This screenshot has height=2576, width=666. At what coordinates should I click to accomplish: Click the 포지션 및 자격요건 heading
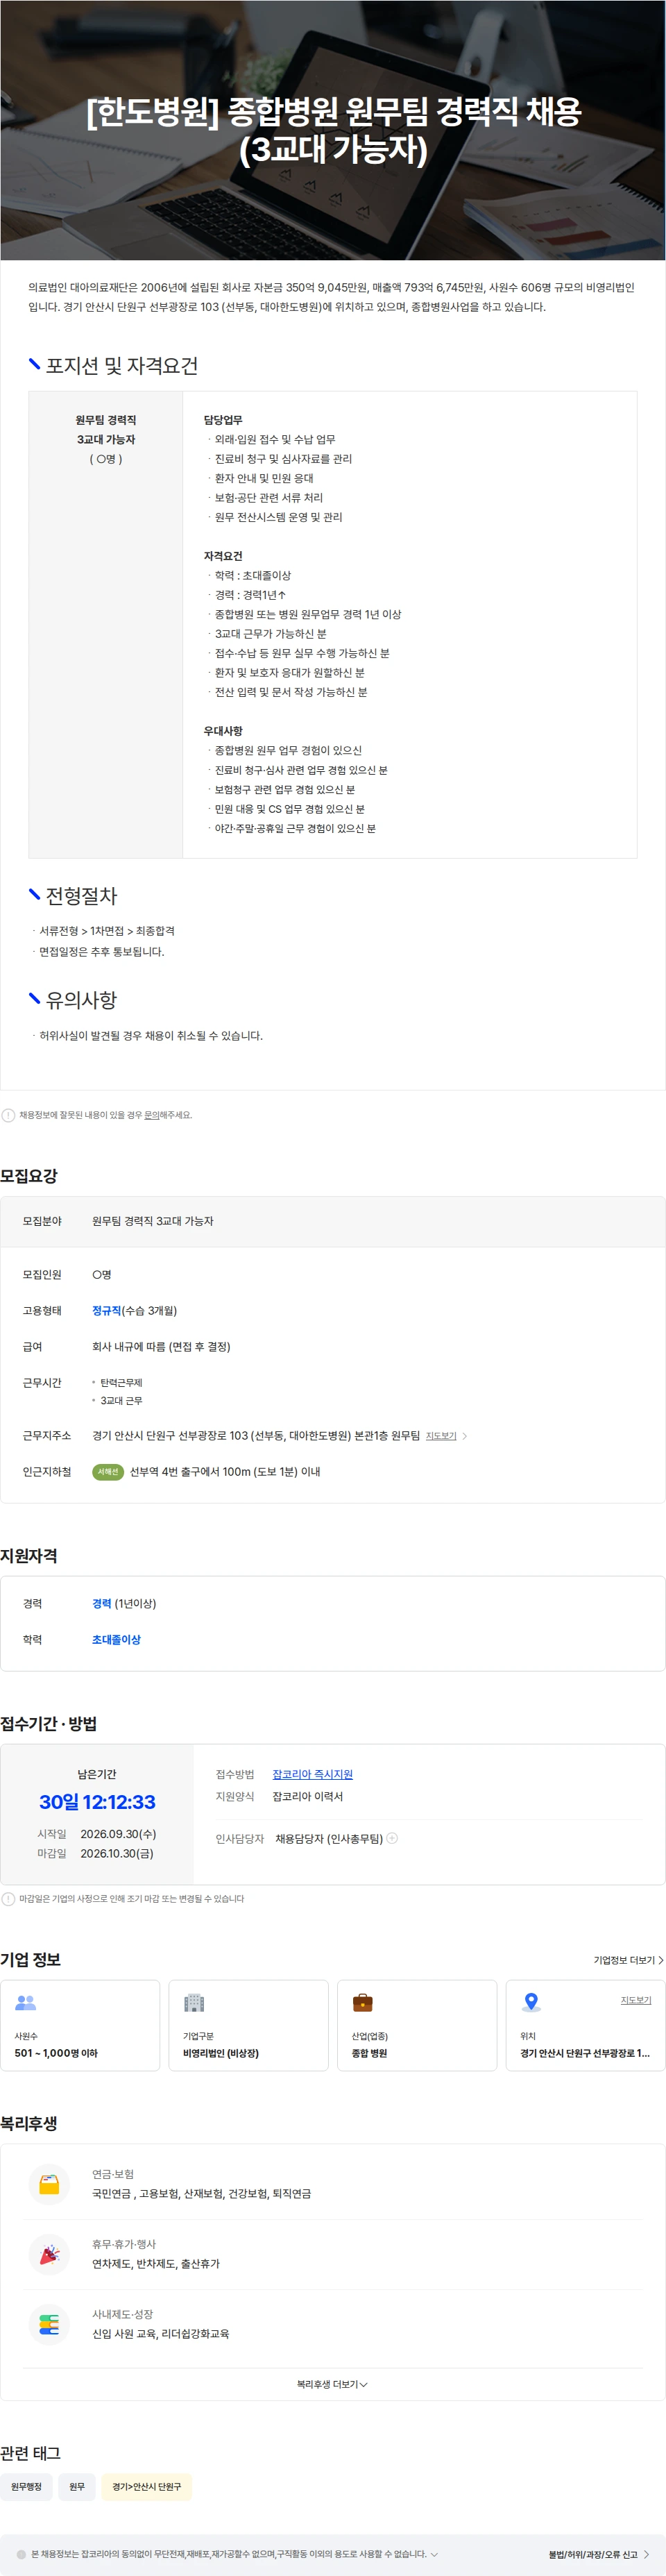[122, 366]
